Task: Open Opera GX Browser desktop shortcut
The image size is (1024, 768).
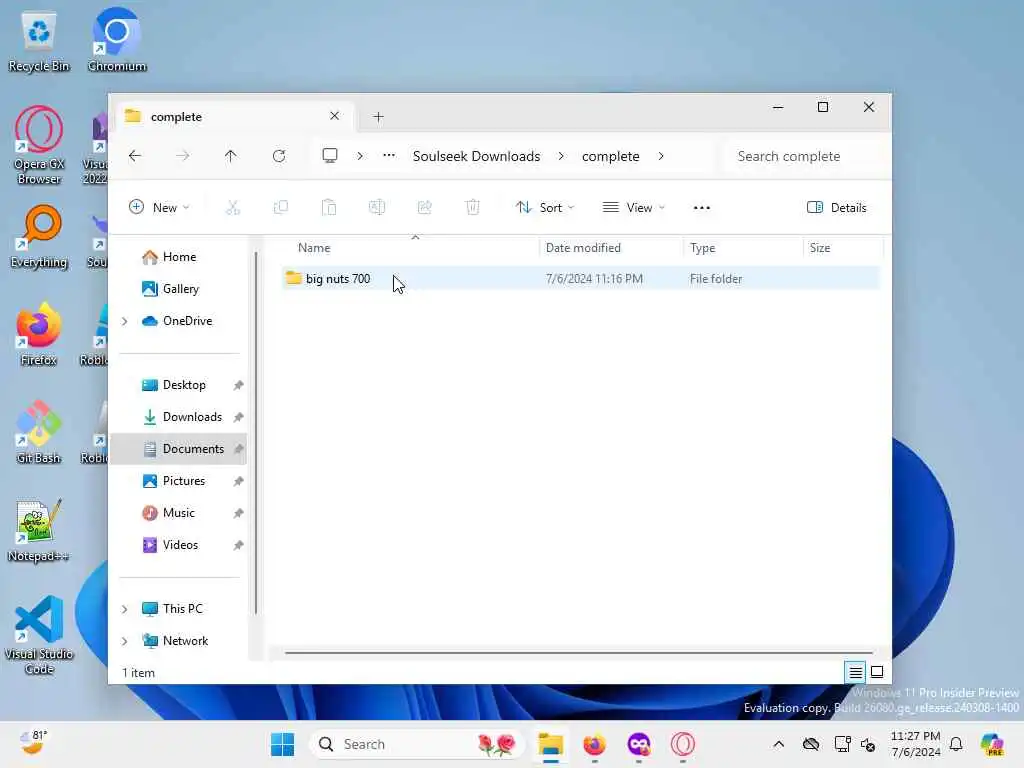Action: [39, 146]
